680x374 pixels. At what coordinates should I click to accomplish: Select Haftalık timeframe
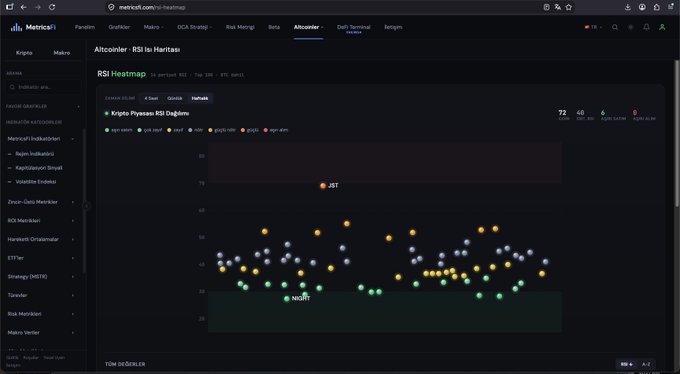click(200, 98)
